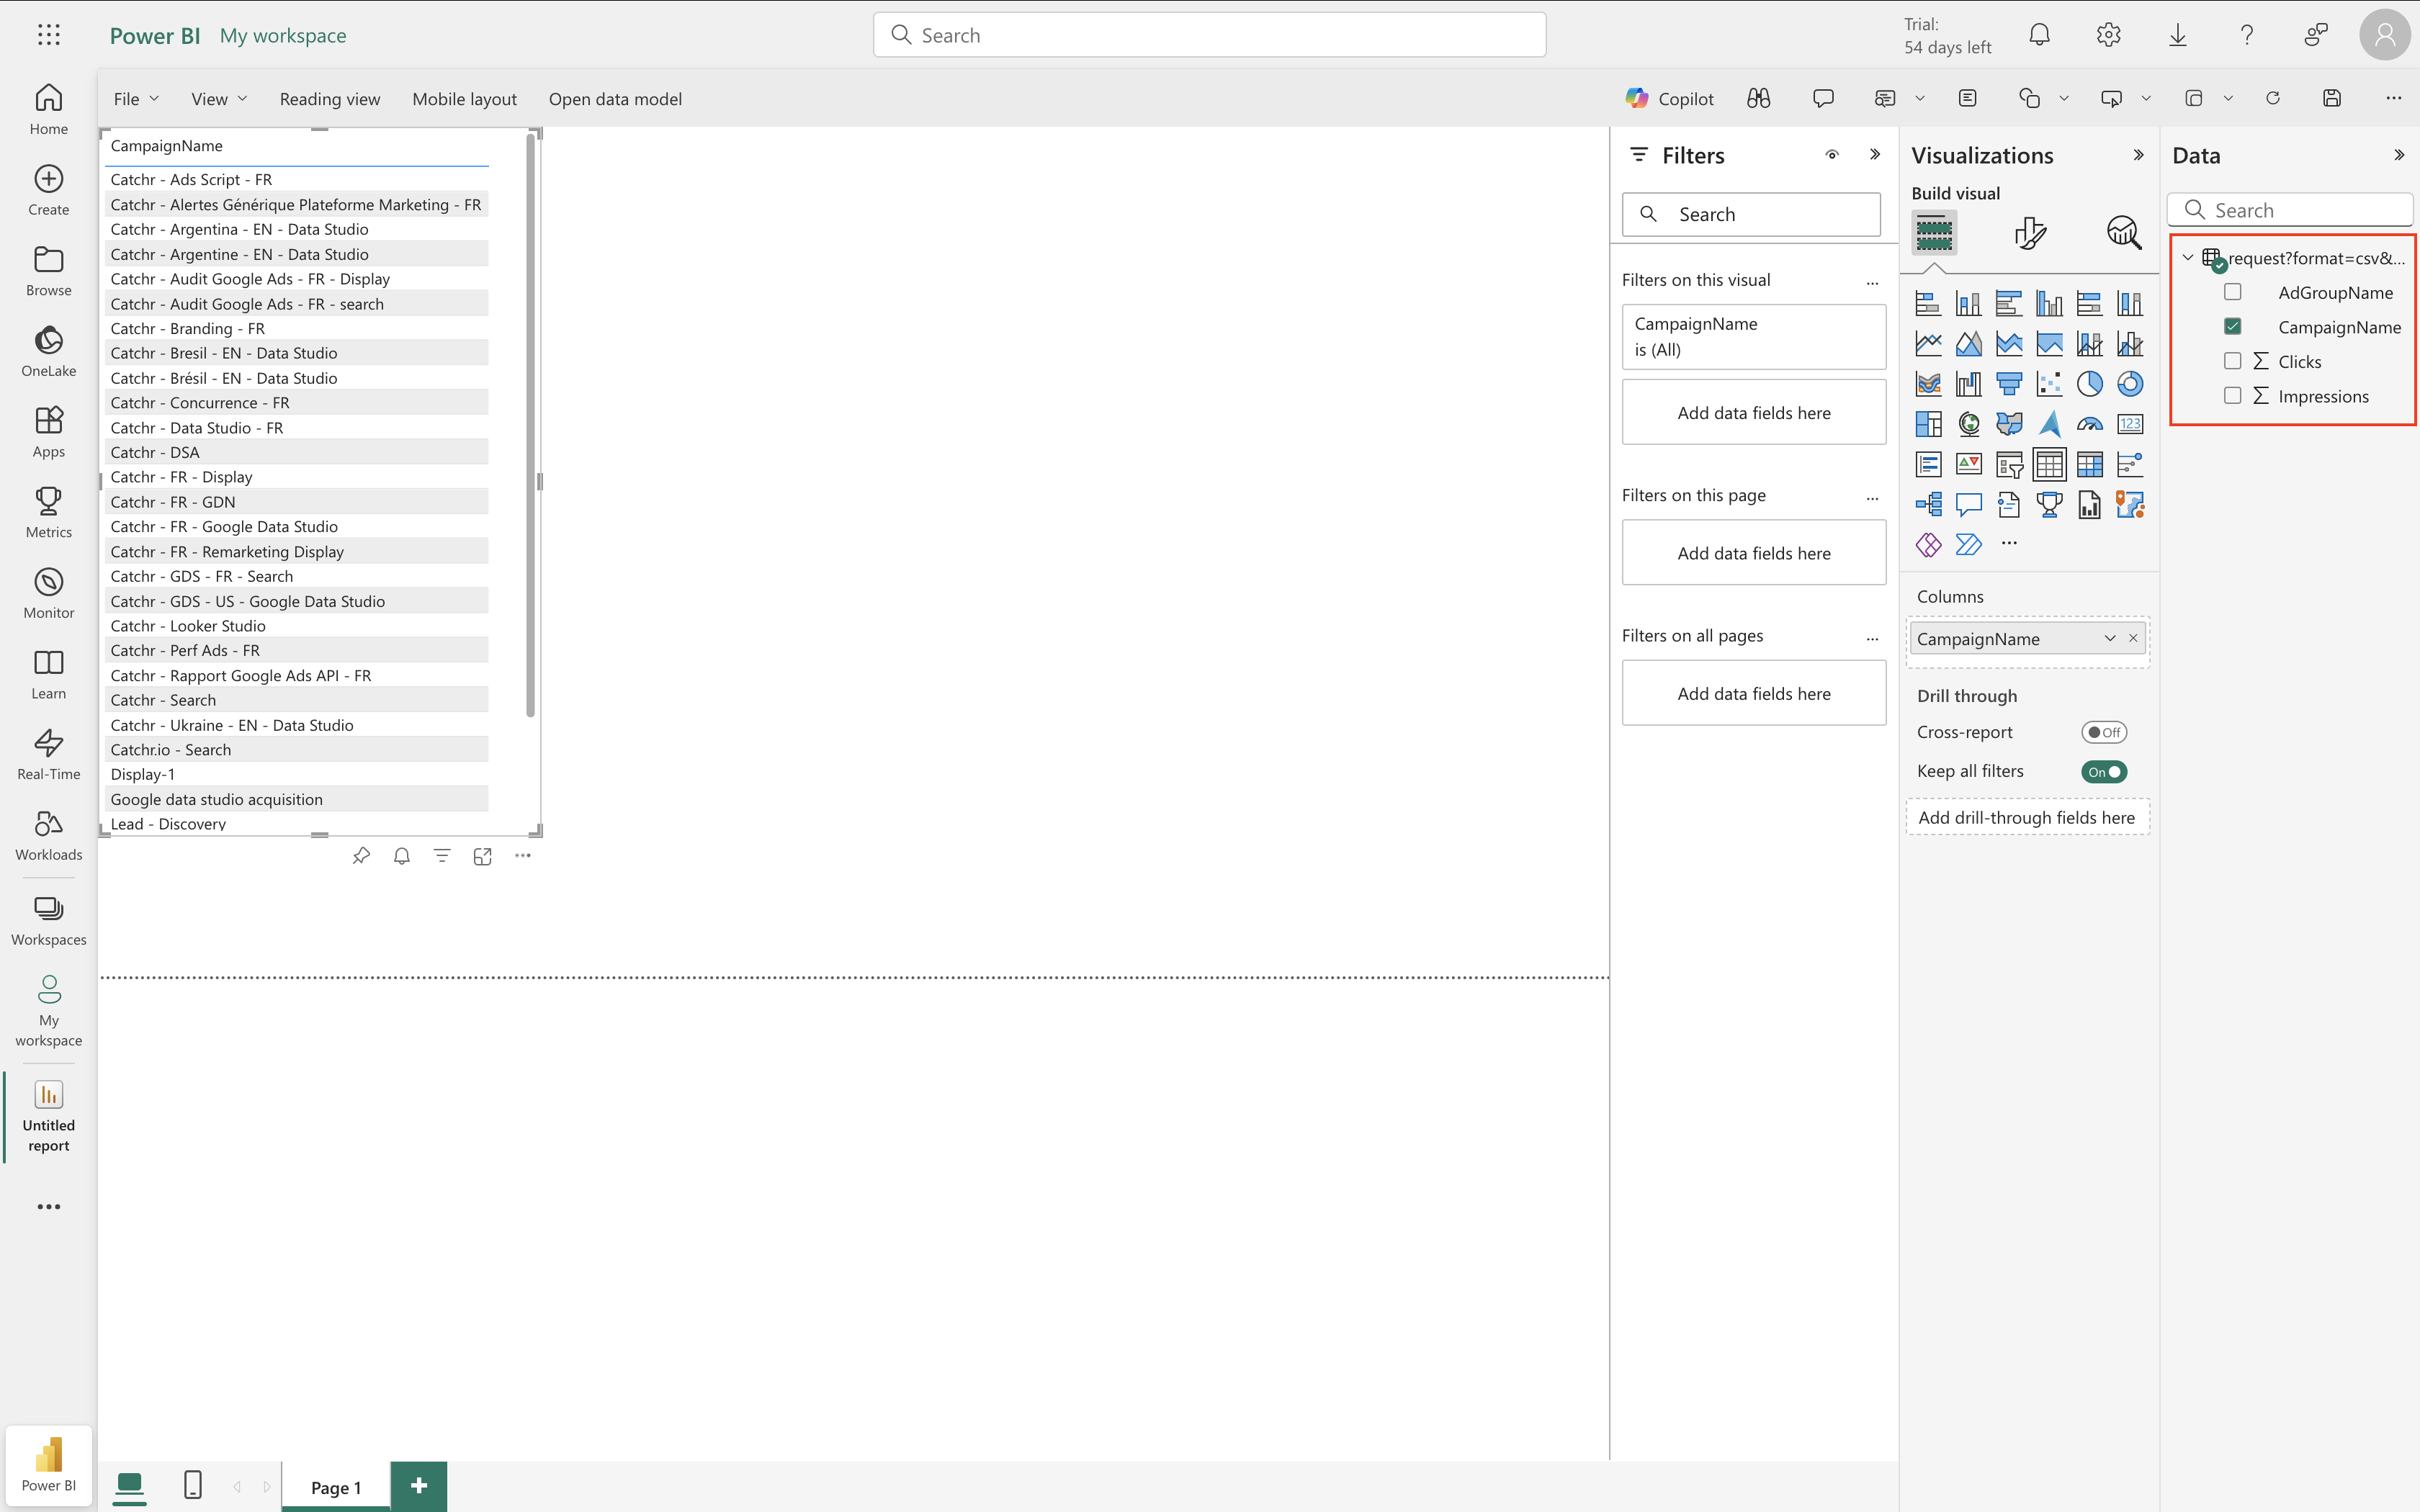The width and height of the screenshot is (2420, 1512).
Task: Select the gauge visualization icon
Action: click(2089, 424)
